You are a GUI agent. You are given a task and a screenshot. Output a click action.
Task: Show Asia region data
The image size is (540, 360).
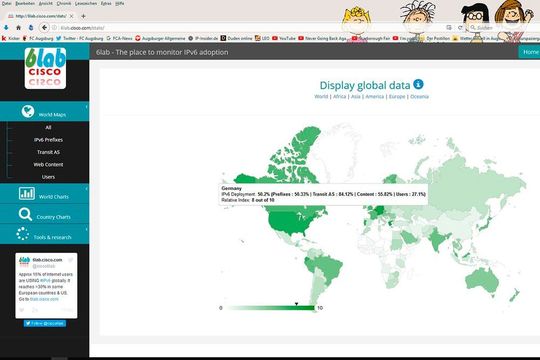pyautogui.click(x=356, y=96)
